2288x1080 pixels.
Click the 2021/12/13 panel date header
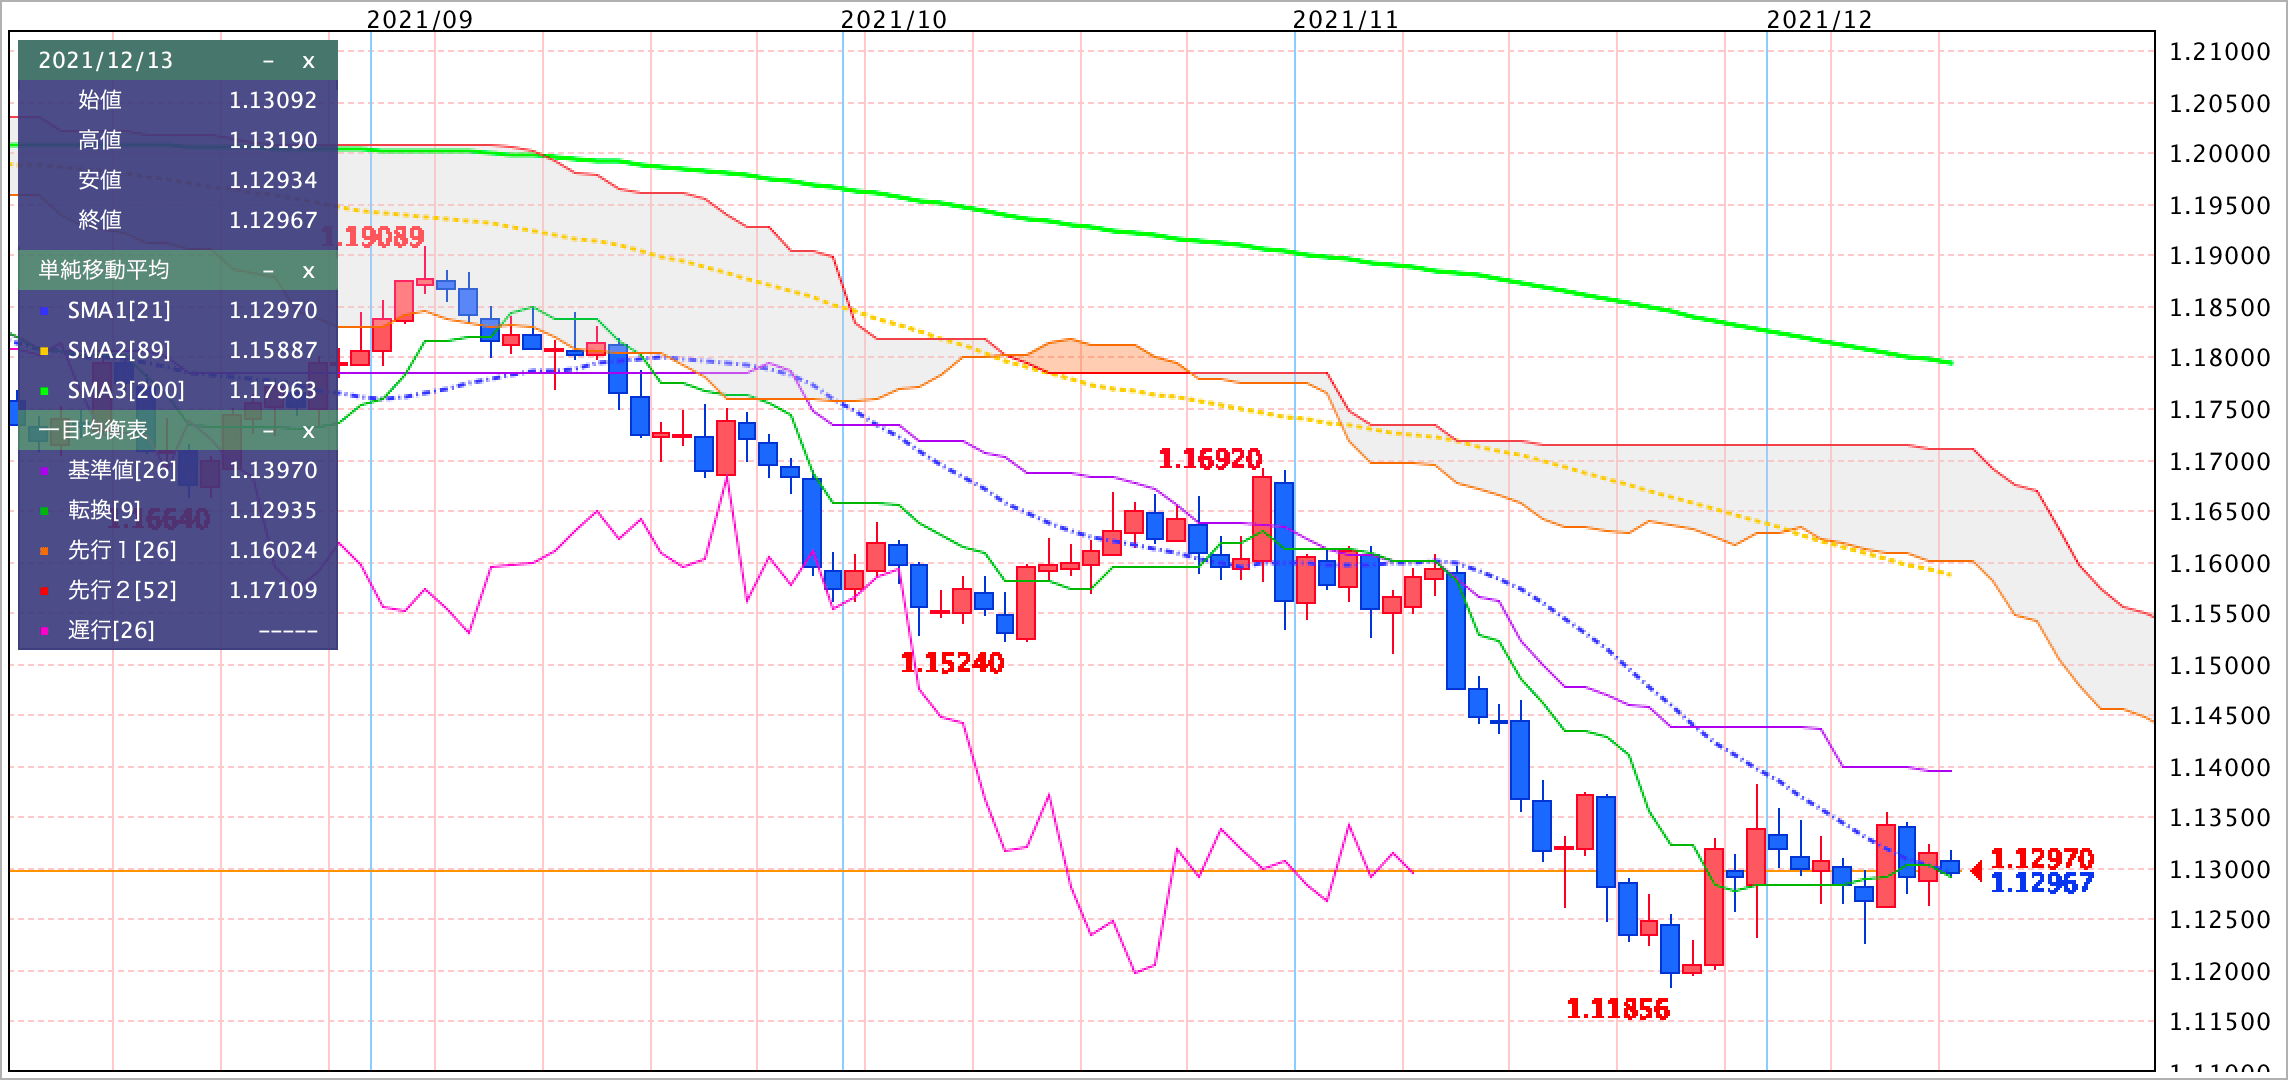(106, 61)
